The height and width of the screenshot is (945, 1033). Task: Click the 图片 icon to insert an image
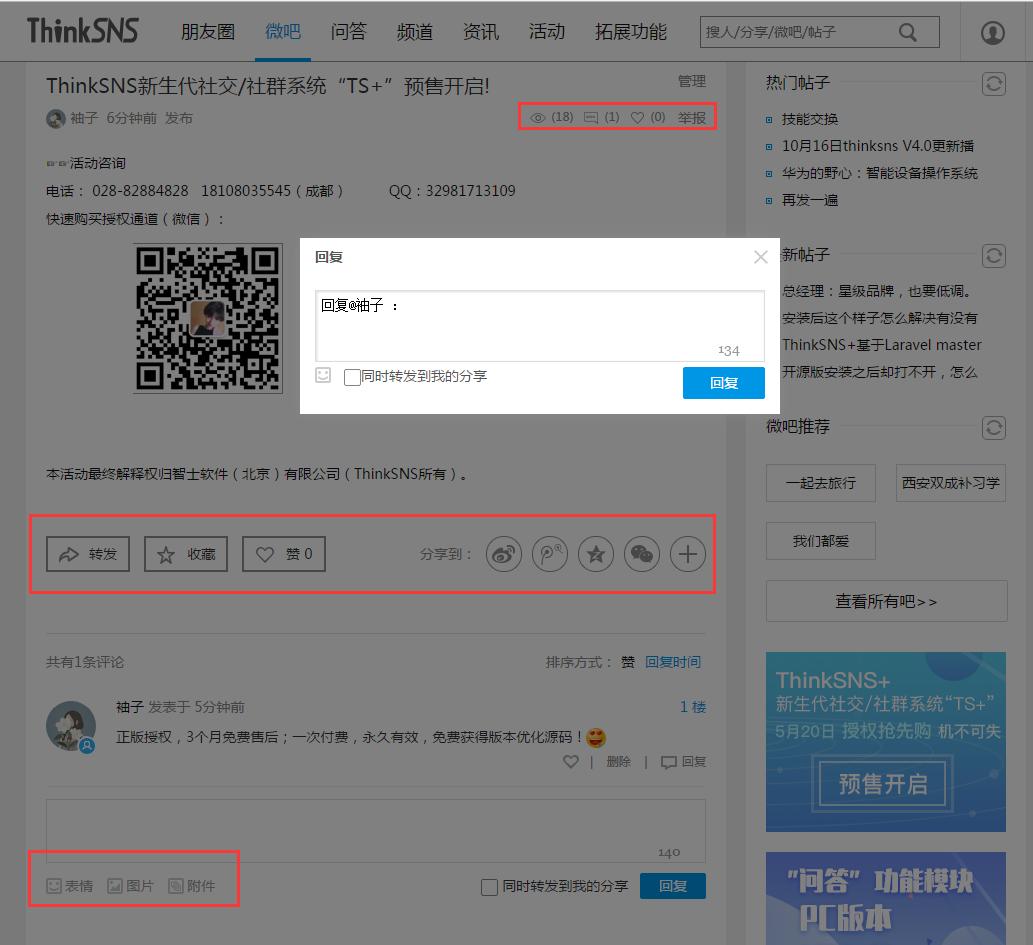[131, 885]
